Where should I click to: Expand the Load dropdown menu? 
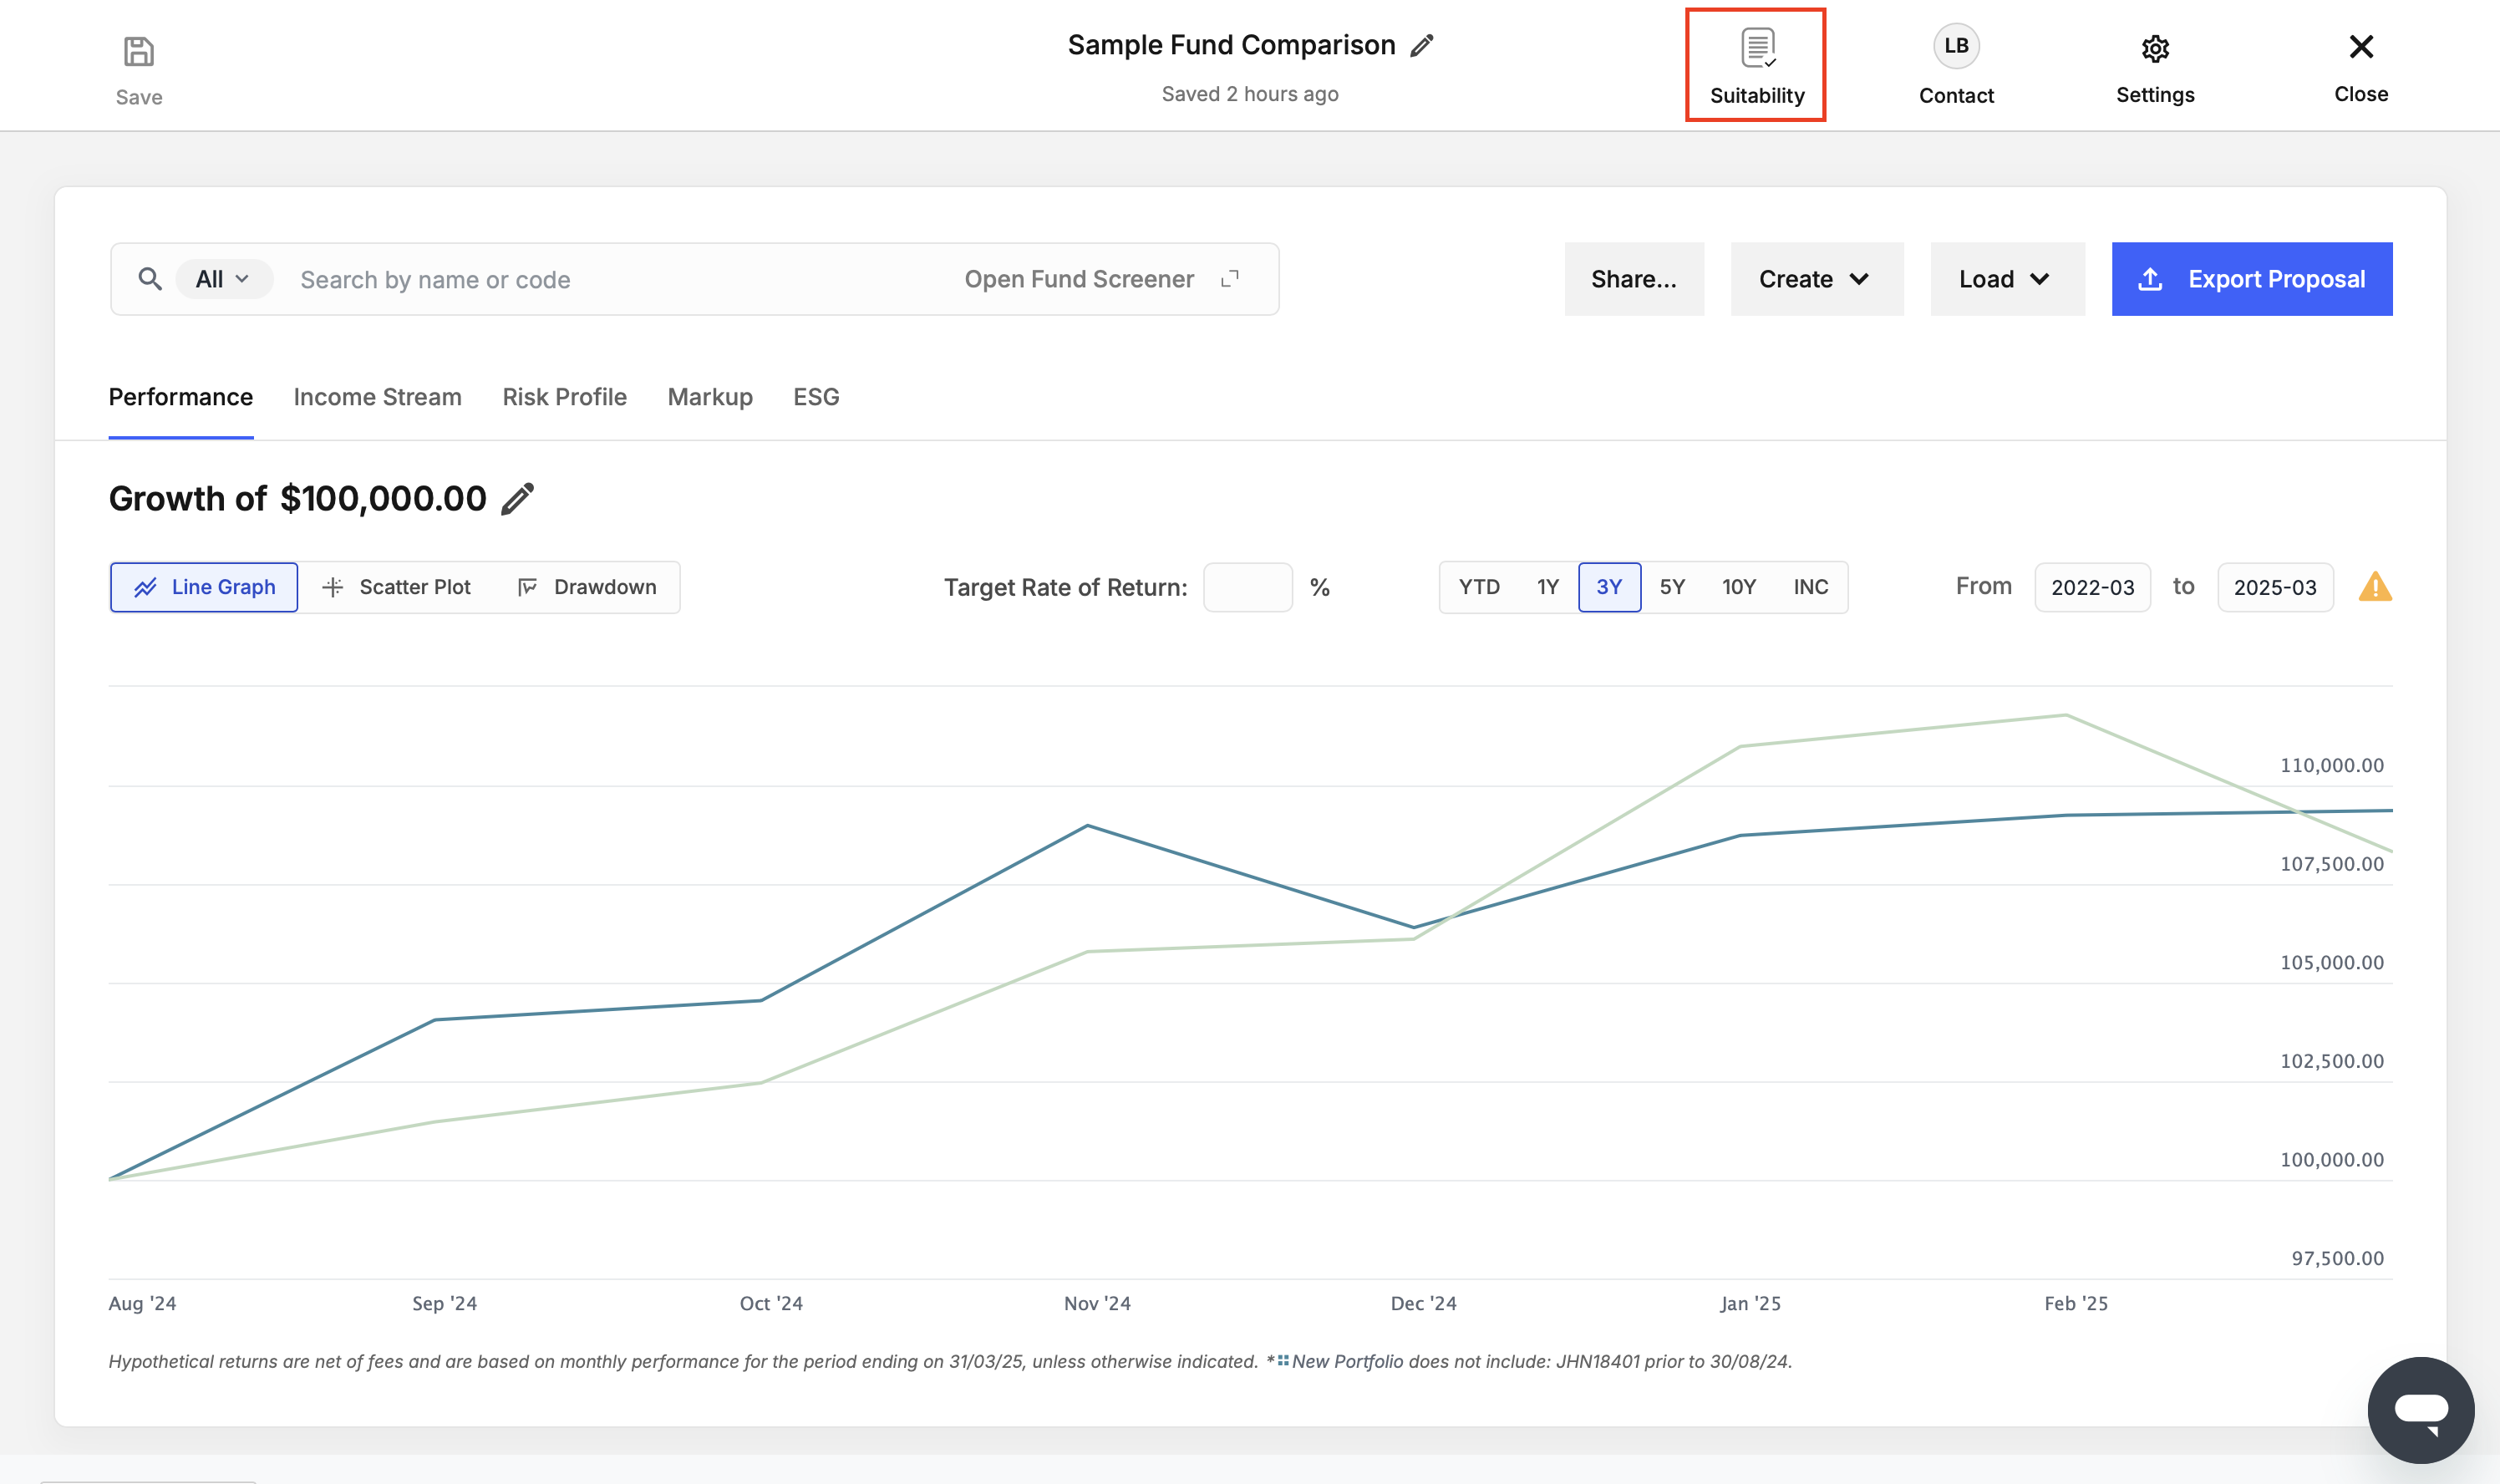[2007, 279]
